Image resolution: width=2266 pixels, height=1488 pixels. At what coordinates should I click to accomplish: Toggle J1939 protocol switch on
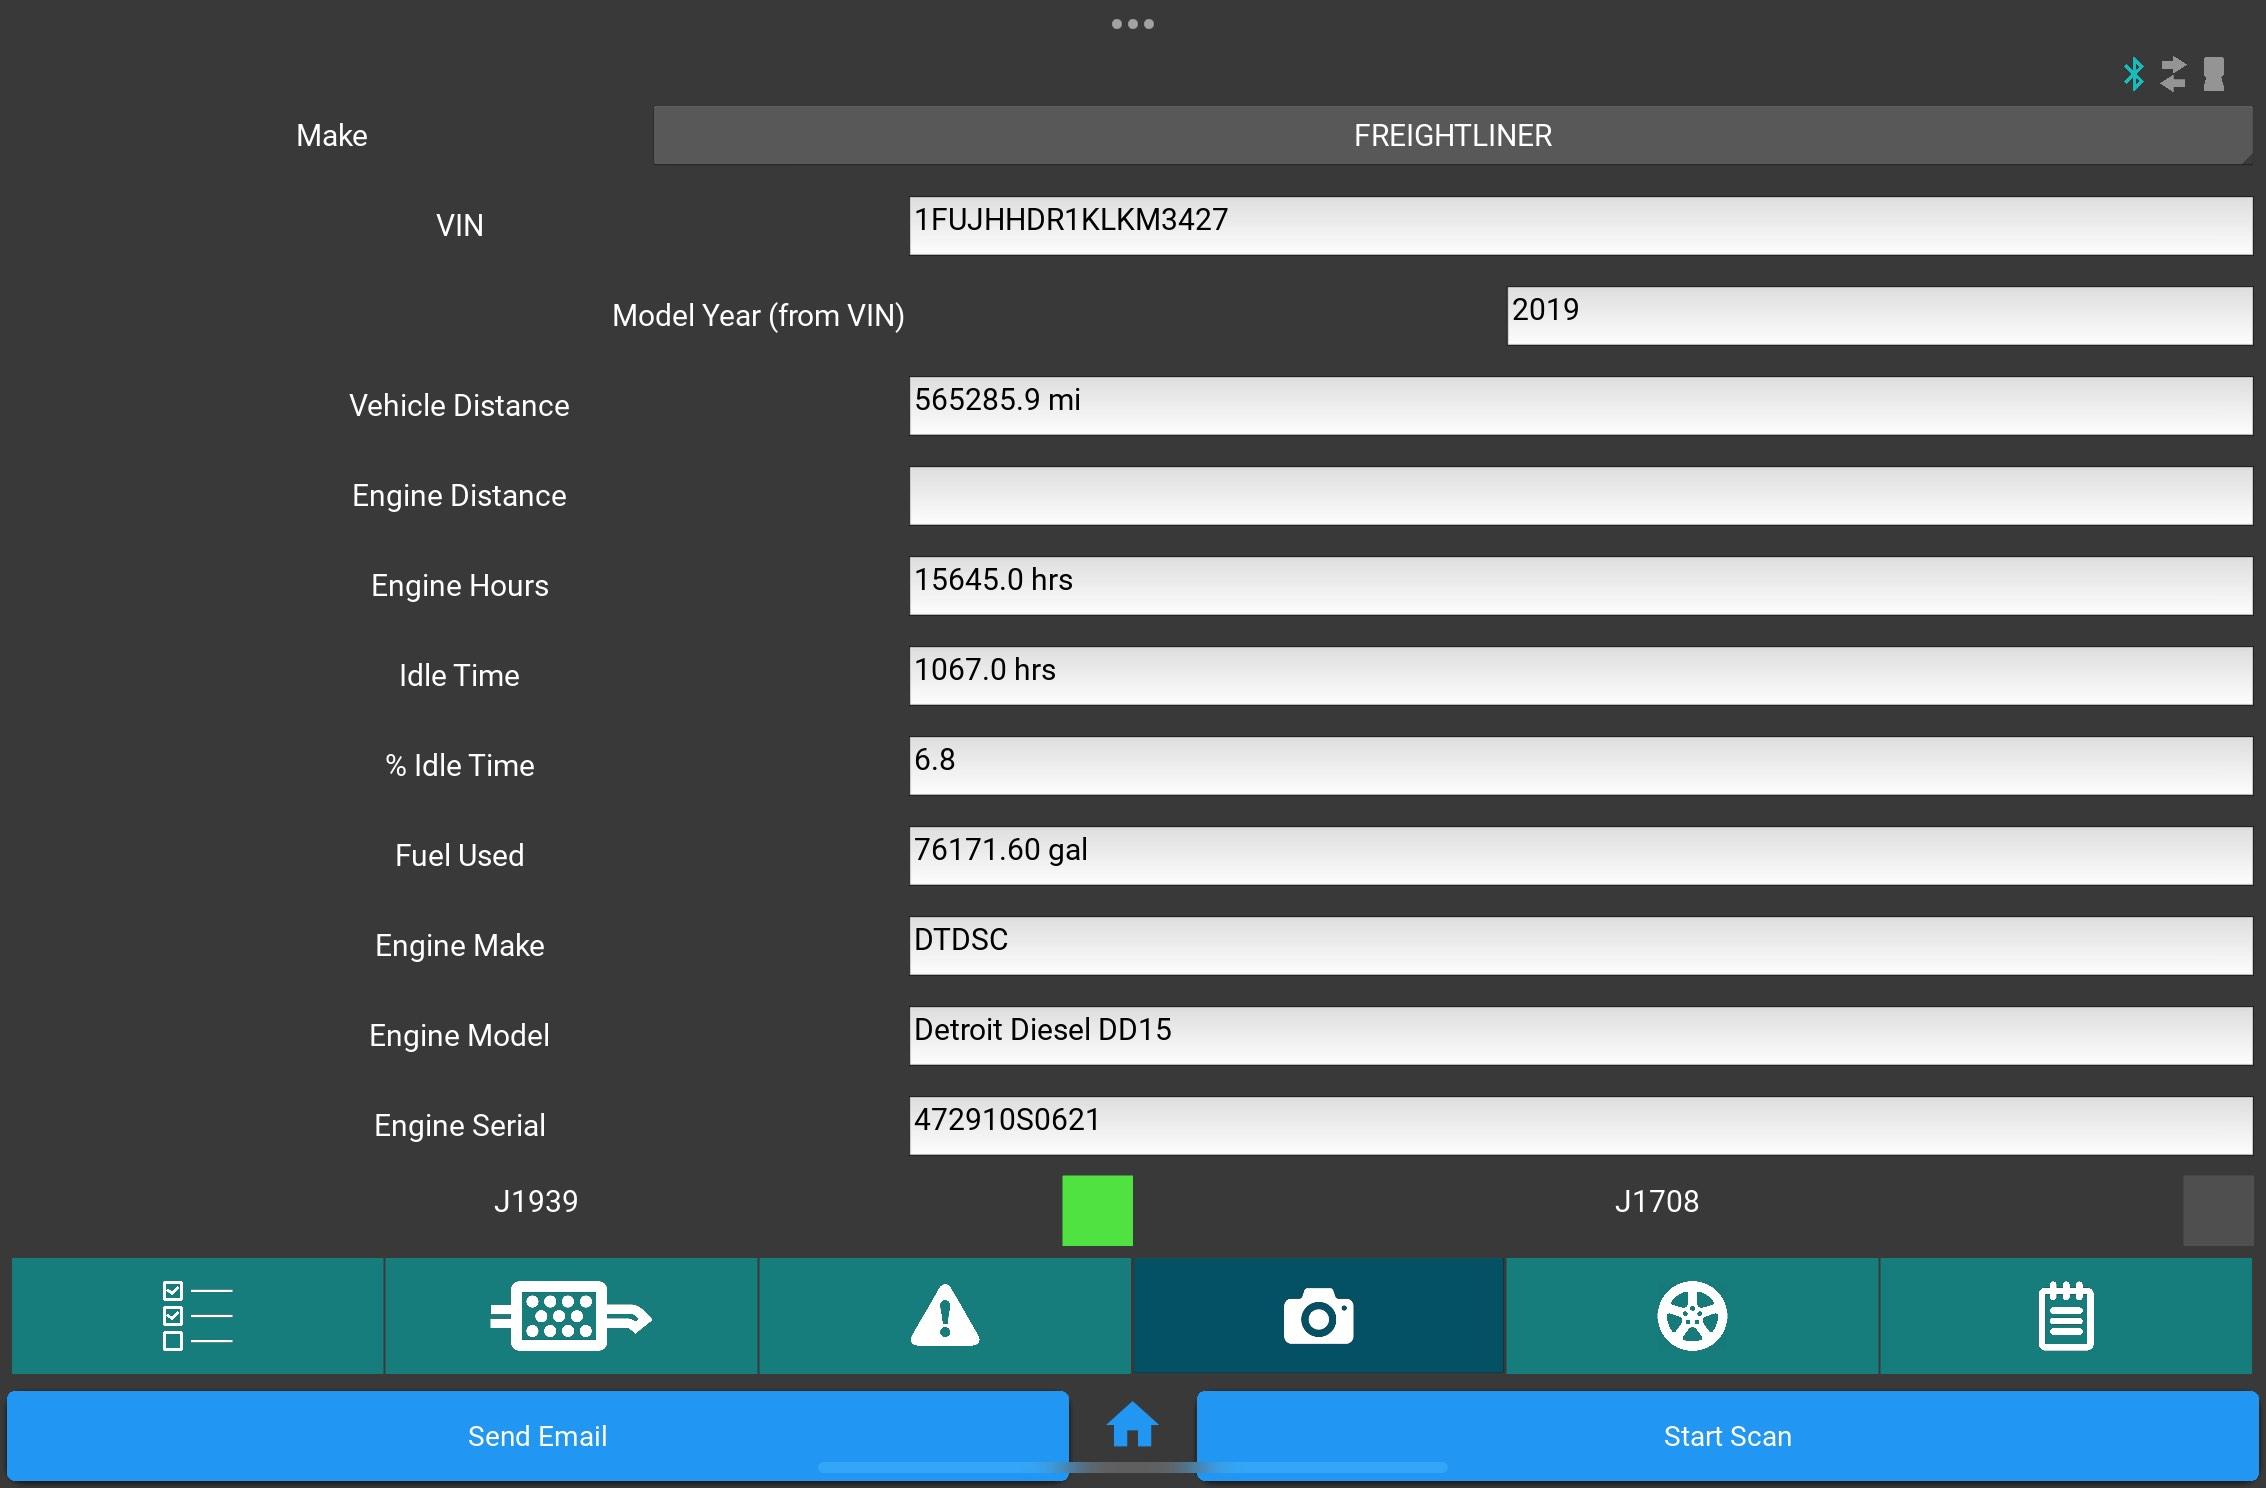pos(1097,1209)
